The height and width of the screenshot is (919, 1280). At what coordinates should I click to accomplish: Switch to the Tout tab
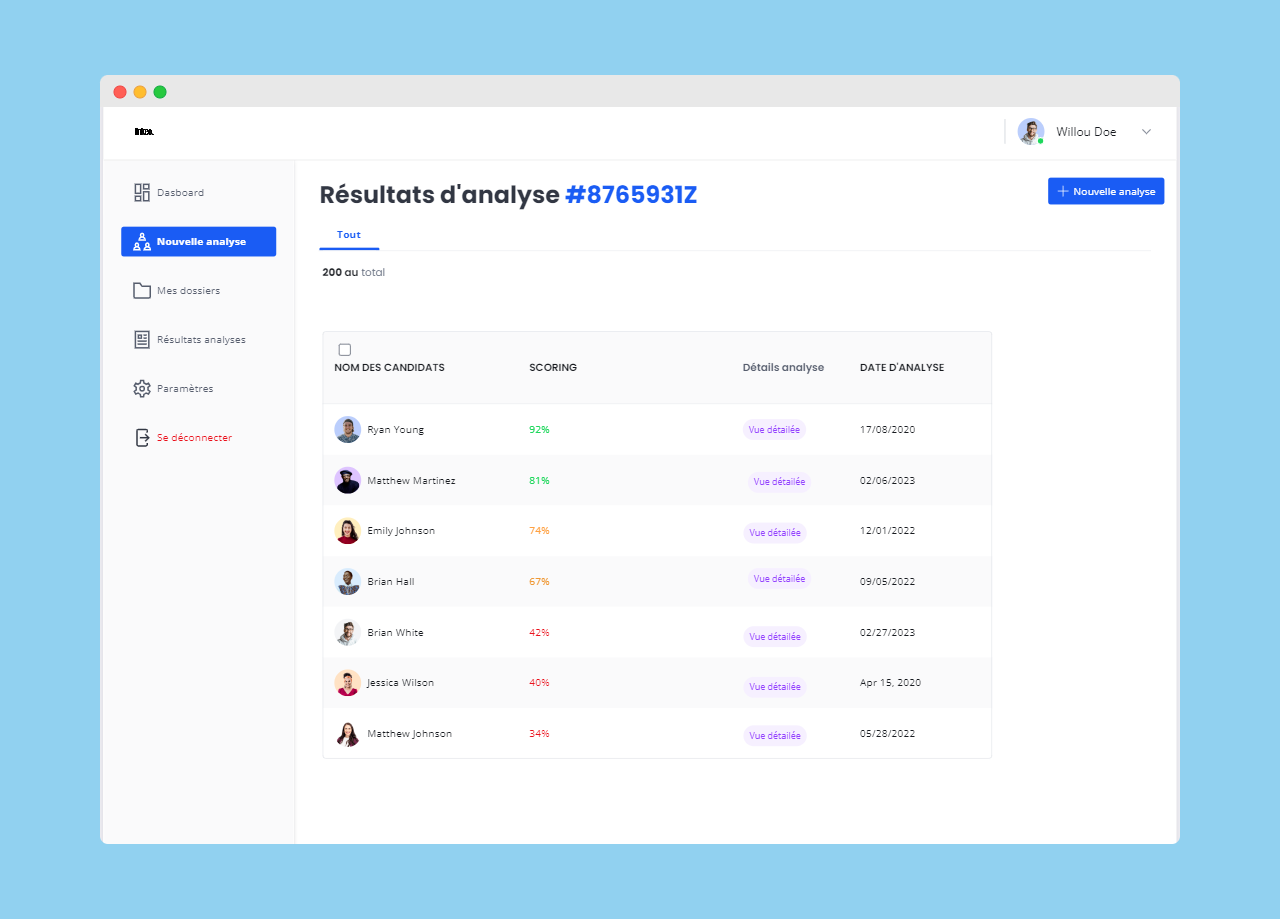pos(349,235)
